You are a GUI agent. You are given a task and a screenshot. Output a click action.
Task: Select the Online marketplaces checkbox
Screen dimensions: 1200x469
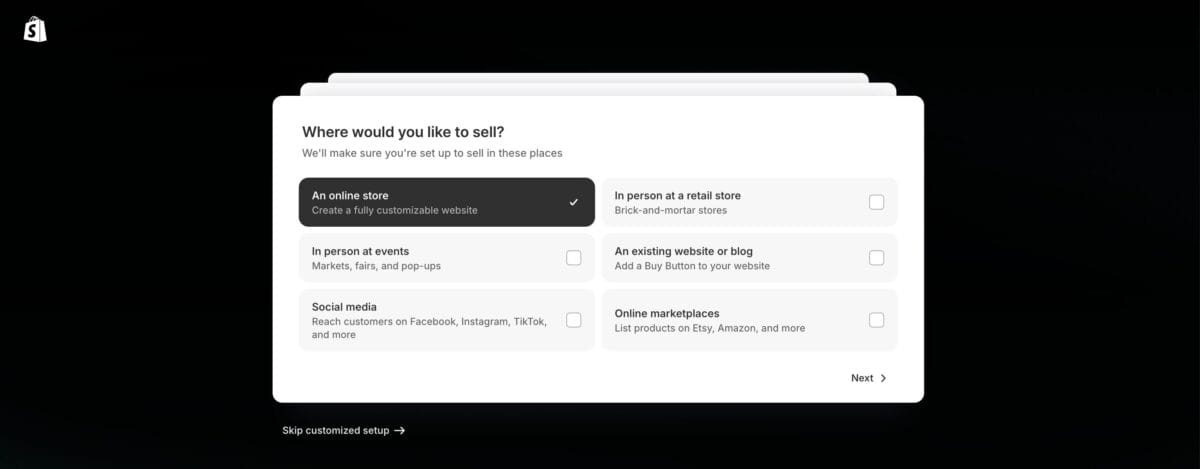click(x=876, y=320)
